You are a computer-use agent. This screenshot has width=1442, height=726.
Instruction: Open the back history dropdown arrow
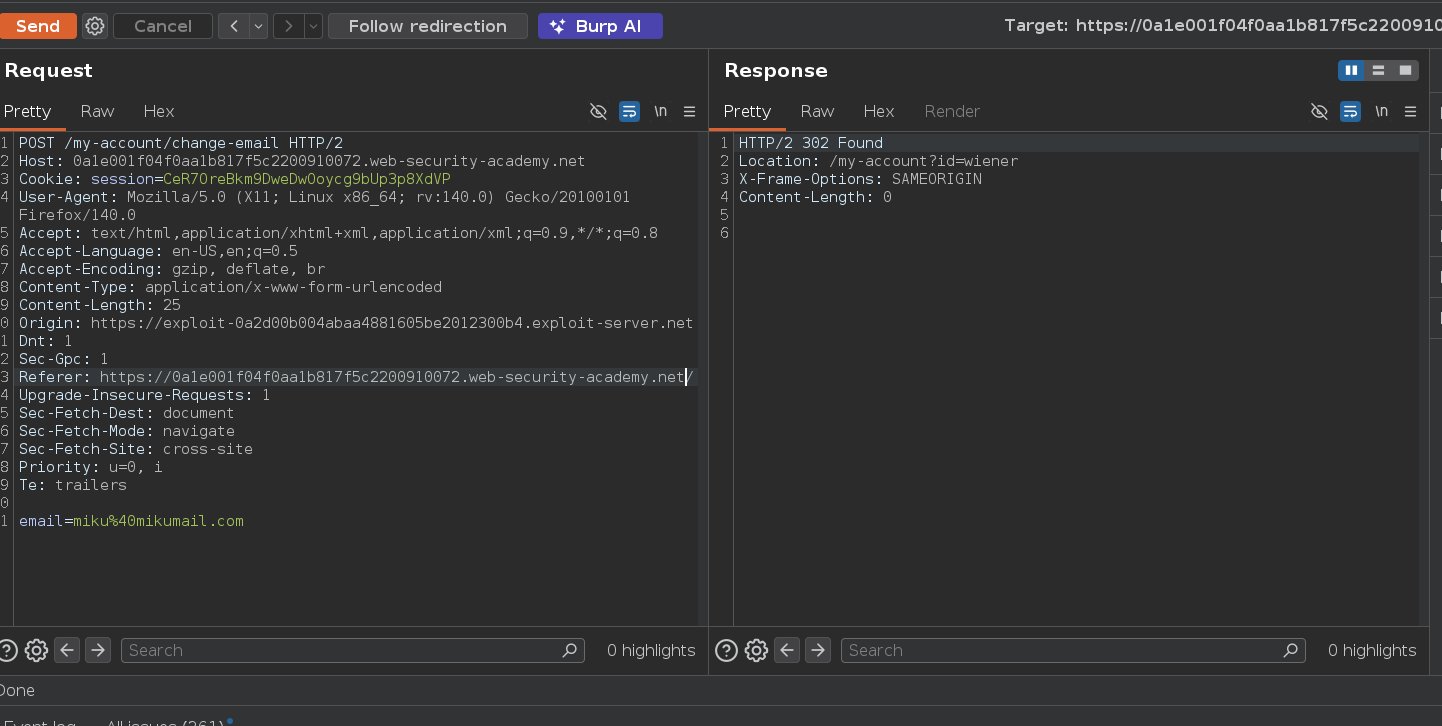[x=258, y=26]
